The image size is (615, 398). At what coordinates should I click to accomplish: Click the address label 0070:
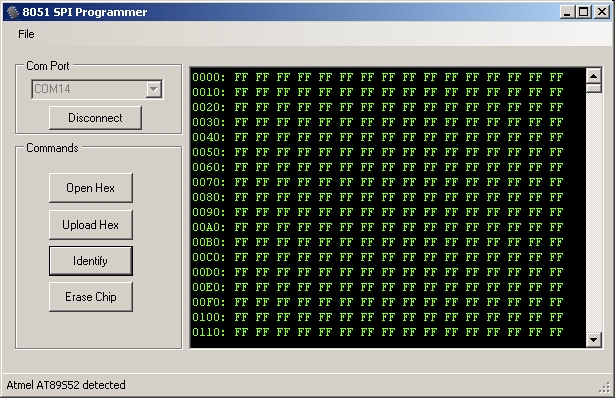[209, 182]
